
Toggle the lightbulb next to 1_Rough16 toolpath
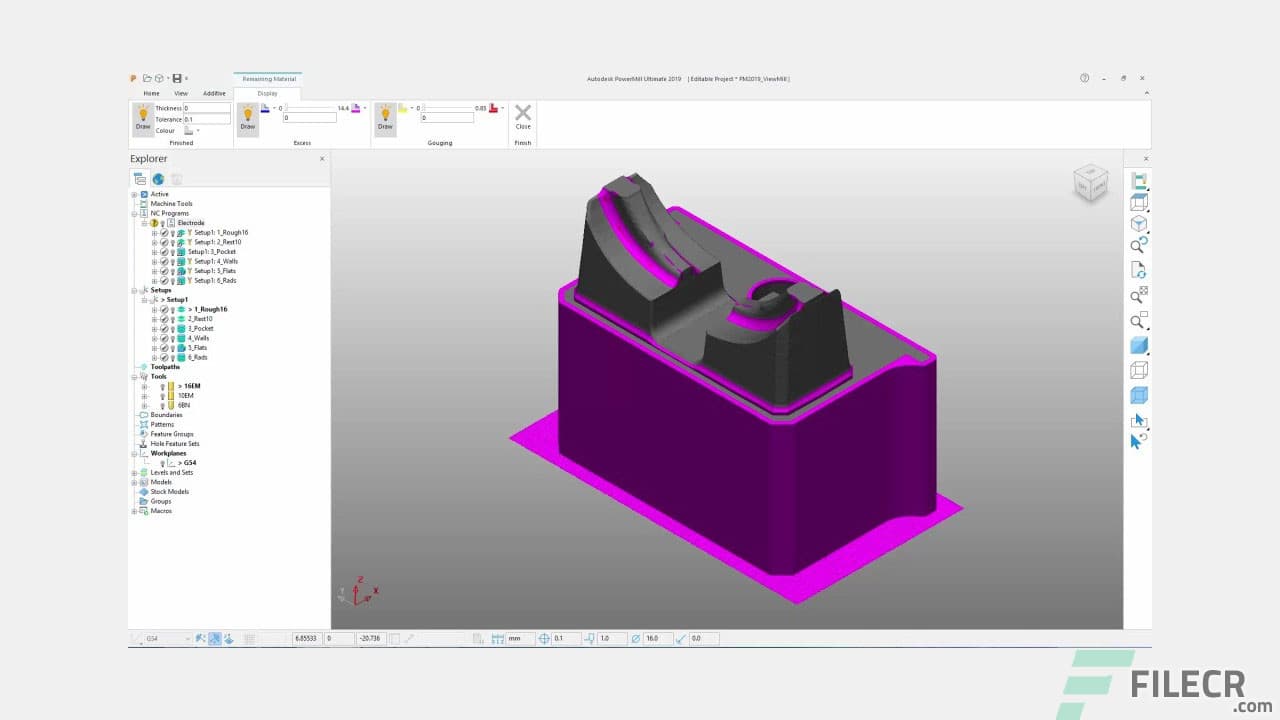[x=172, y=310]
